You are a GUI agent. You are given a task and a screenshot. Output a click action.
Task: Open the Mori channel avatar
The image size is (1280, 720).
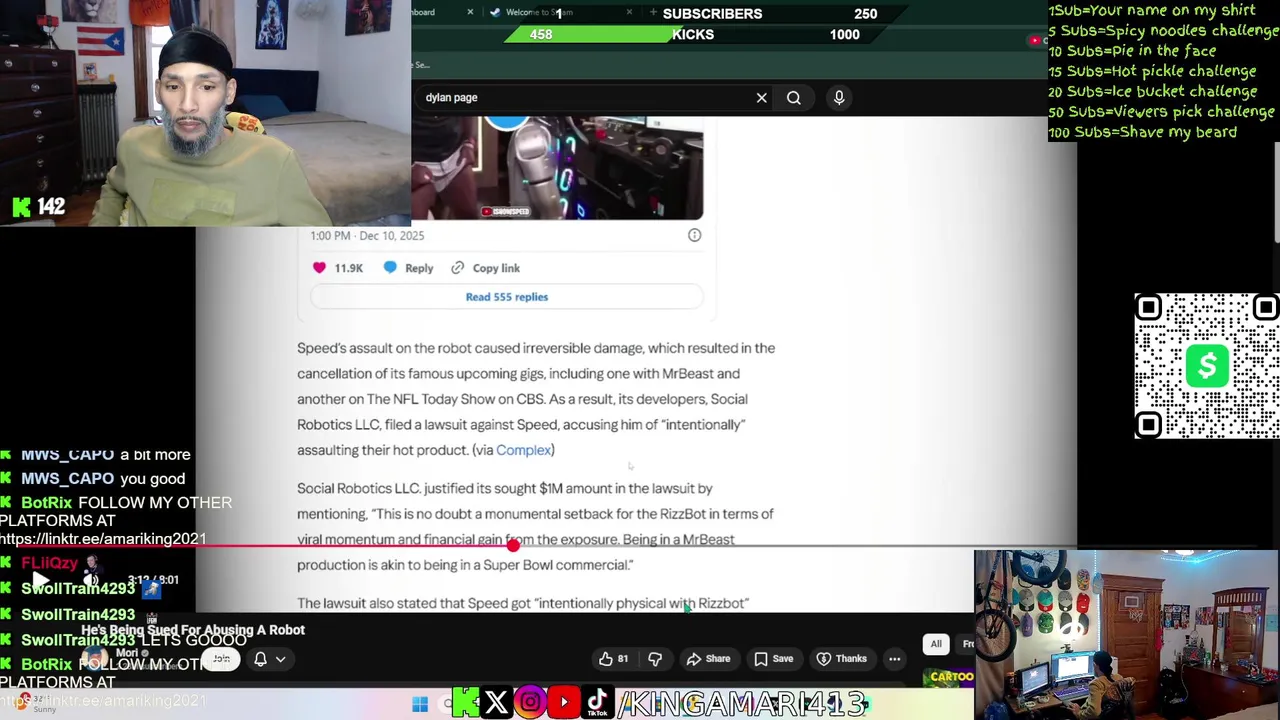(x=96, y=659)
